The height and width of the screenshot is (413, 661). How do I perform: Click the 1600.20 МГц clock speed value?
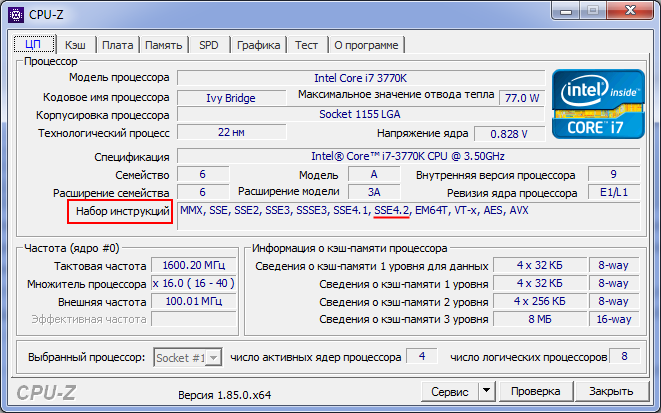tap(194, 266)
